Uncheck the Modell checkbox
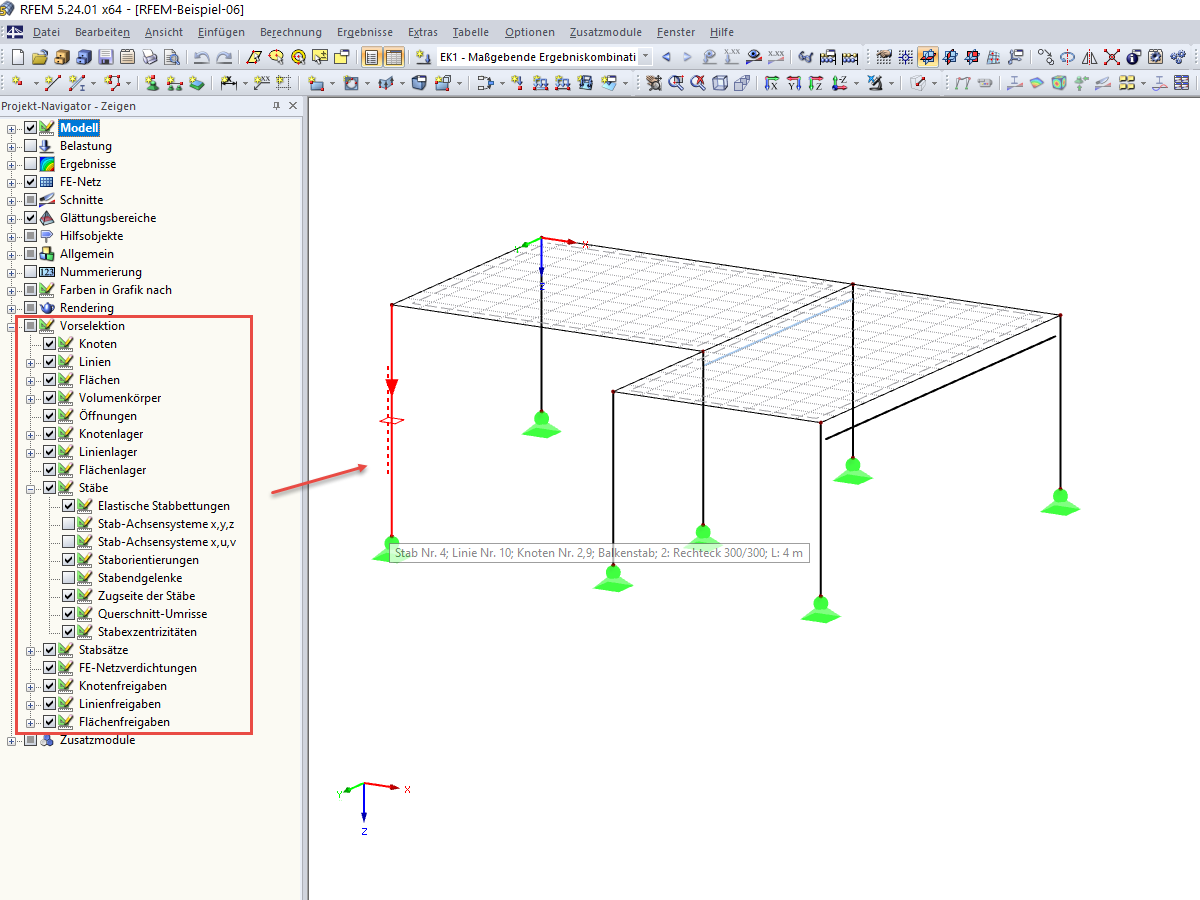1200x900 pixels. (30, 128)
